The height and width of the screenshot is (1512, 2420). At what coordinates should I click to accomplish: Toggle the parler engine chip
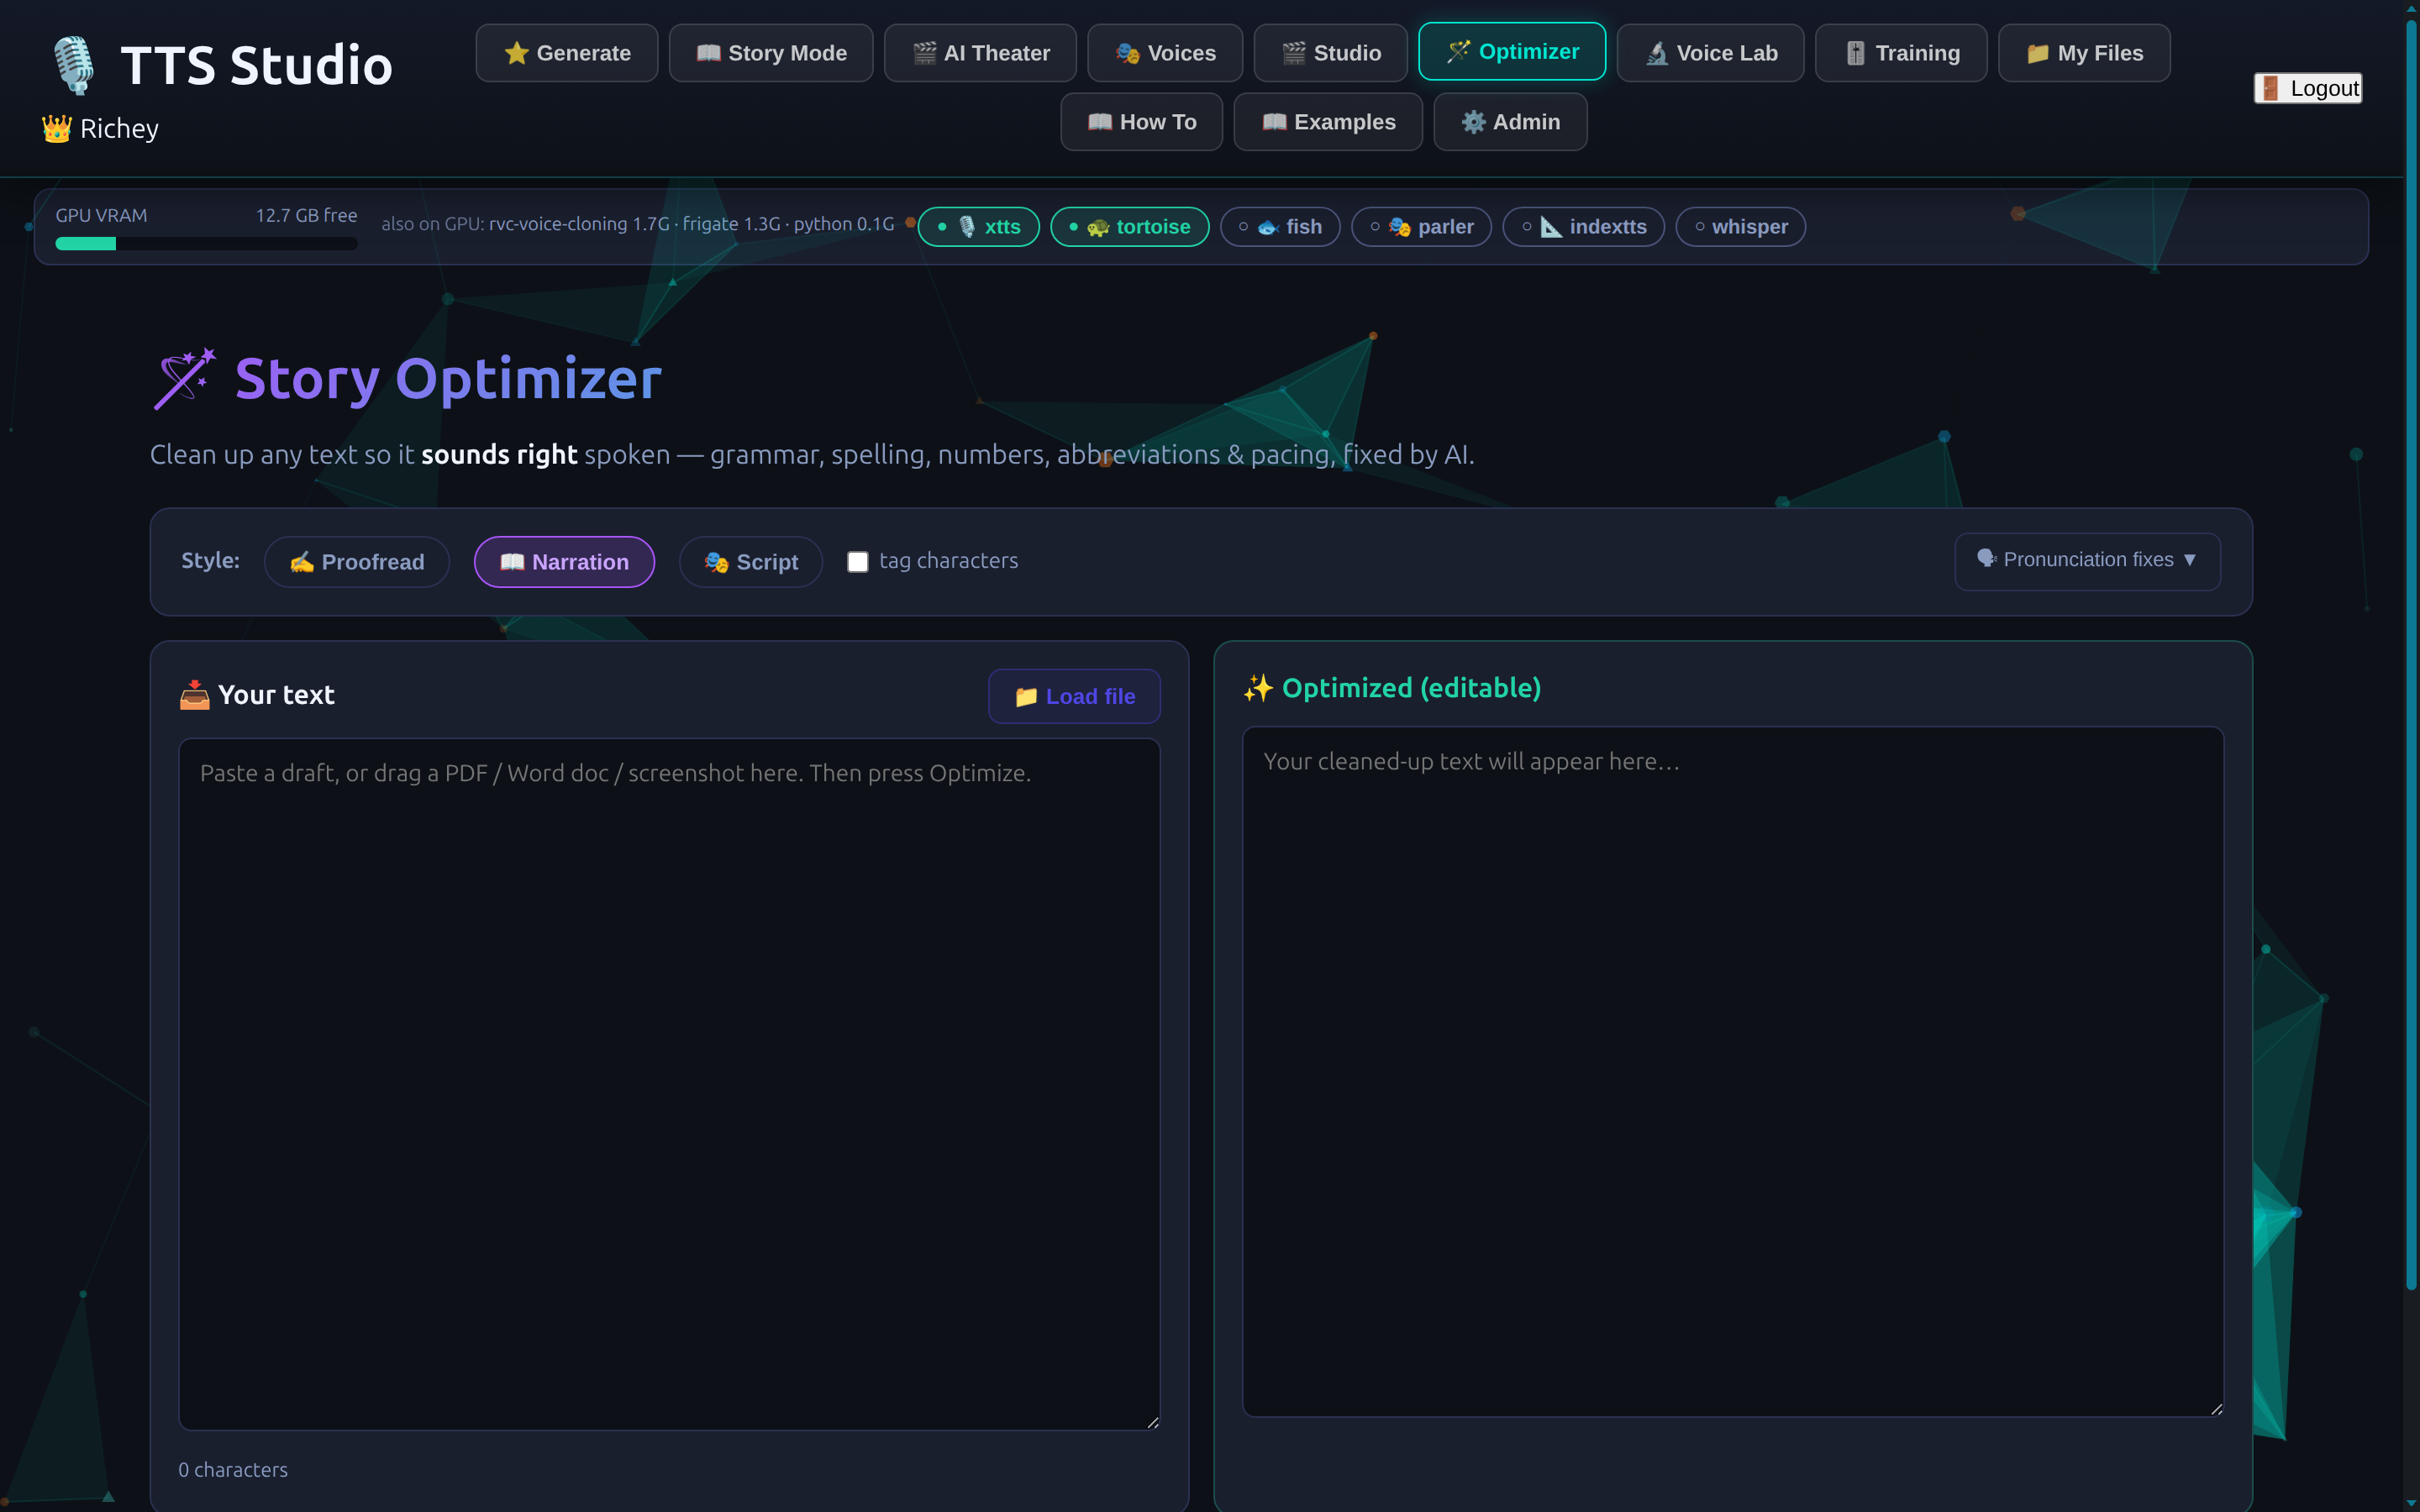[1421, 227]
